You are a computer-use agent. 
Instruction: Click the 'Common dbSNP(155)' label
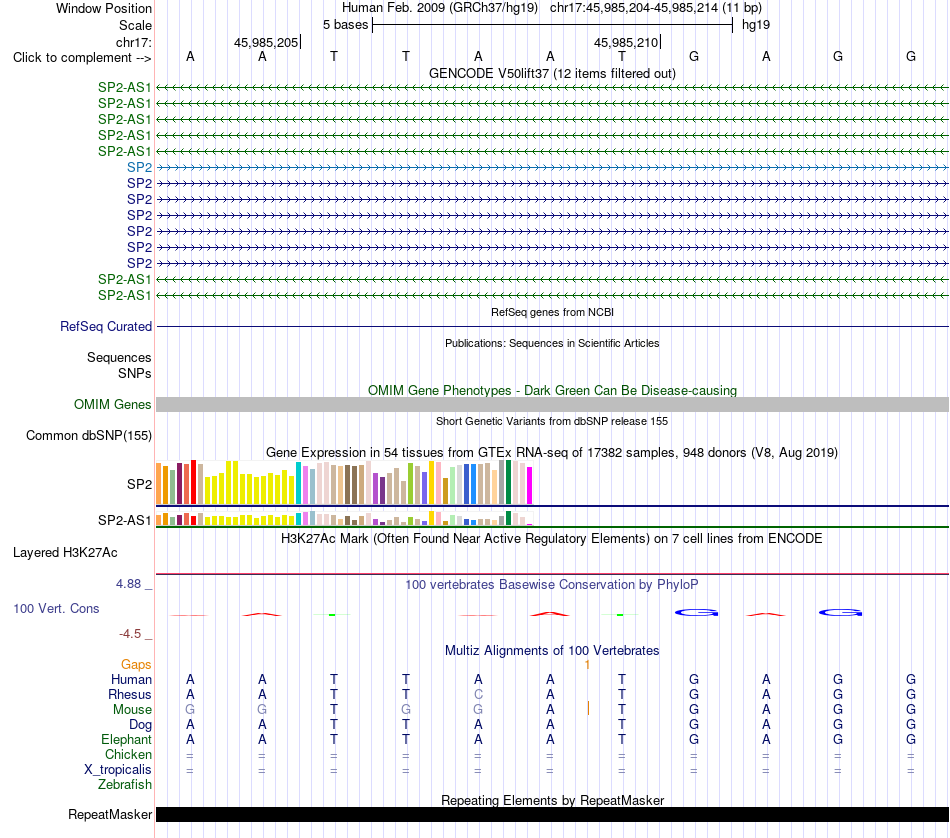click(88, 436)
